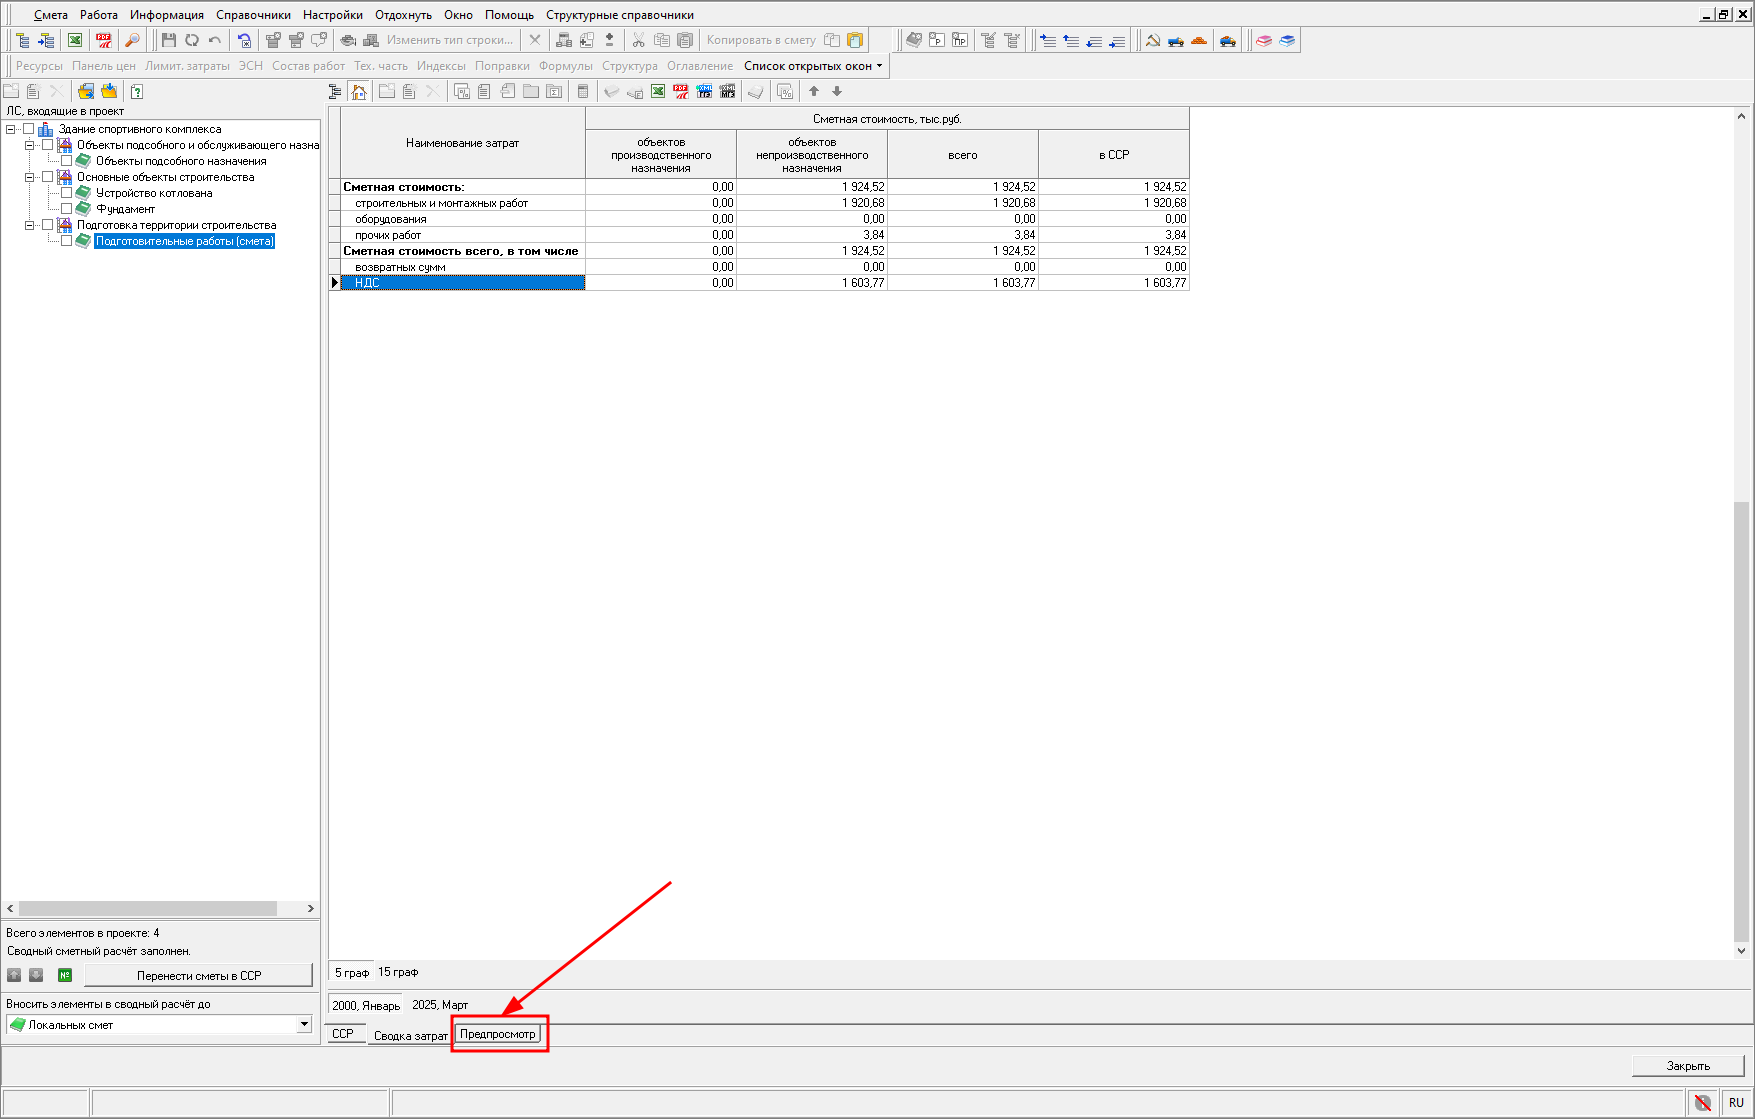Viewport: 1755px width, 1119px height.
Task: Click the scroll down arrow of table area
Action: pyautogui.click(x=1742, y=951)
